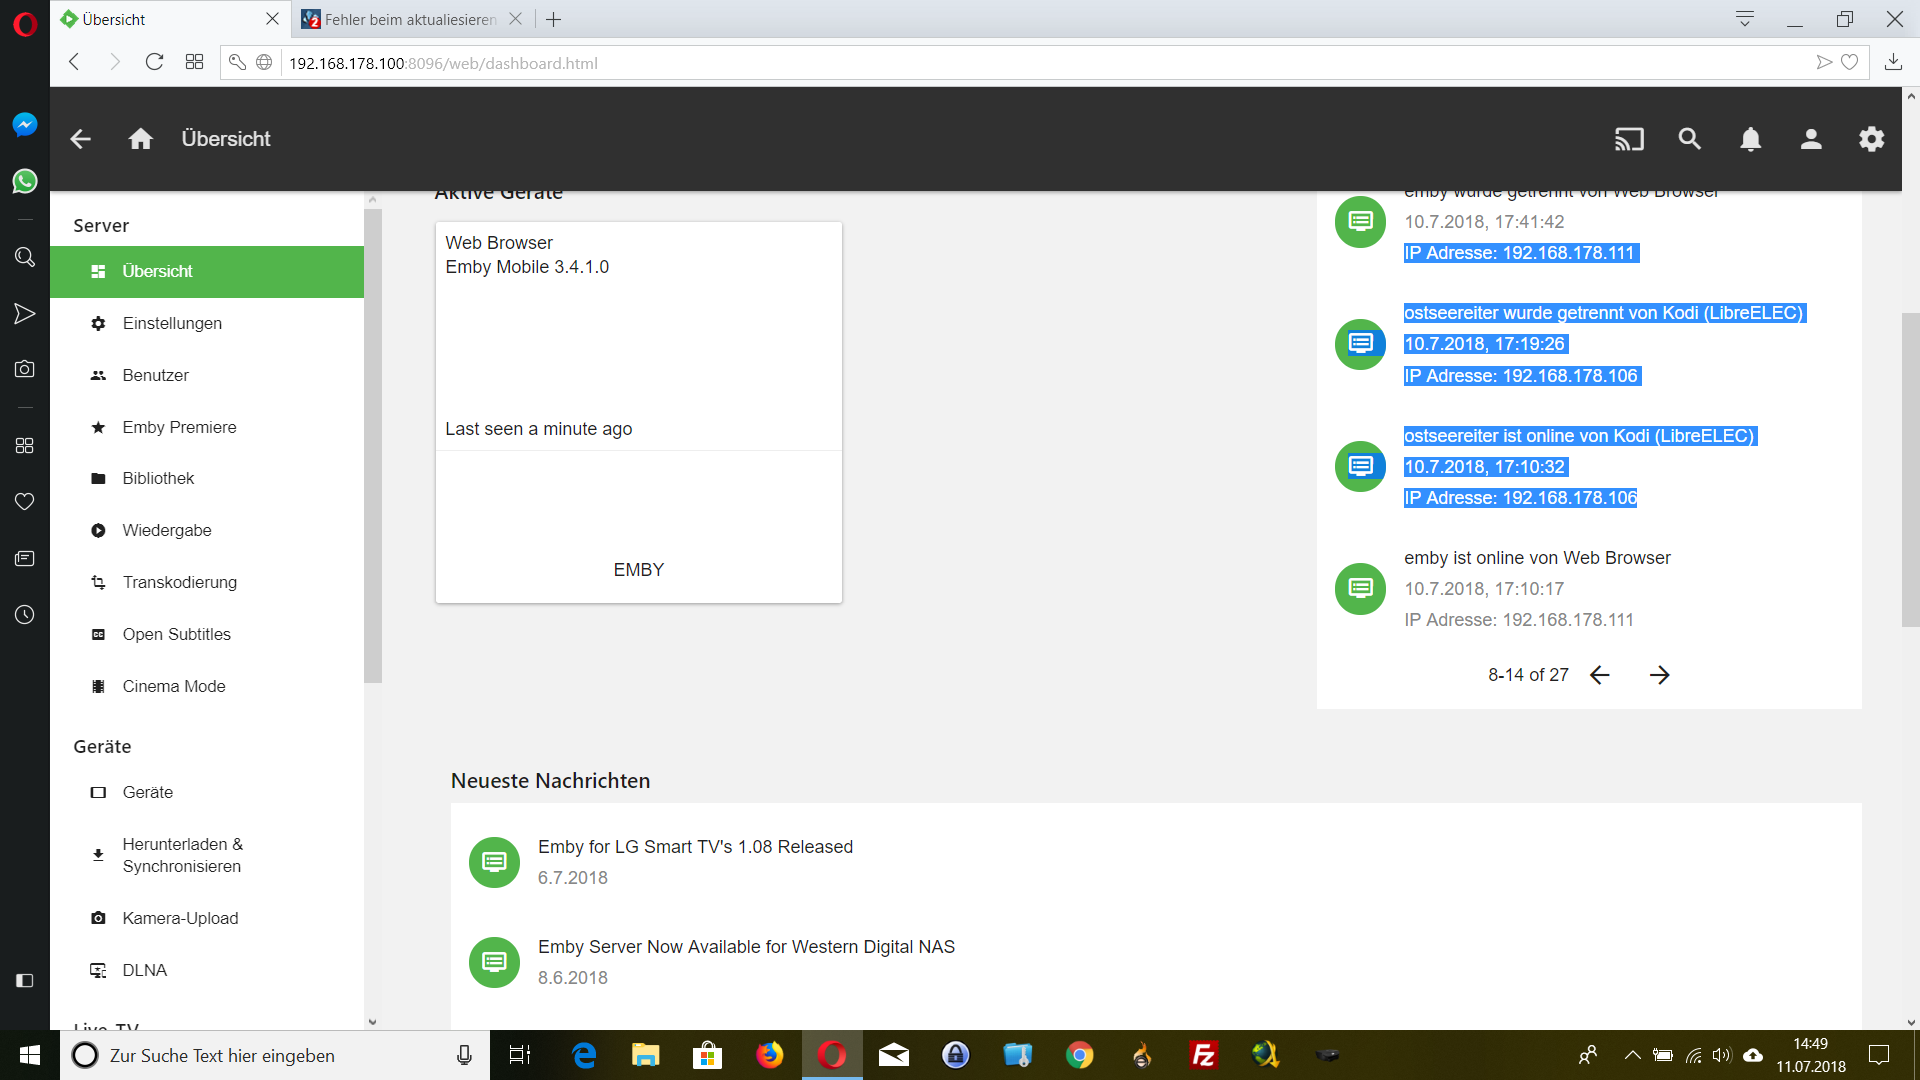
Task: Open the downloads icon in Opera toolbar
Action: (x=1893, y=62)
